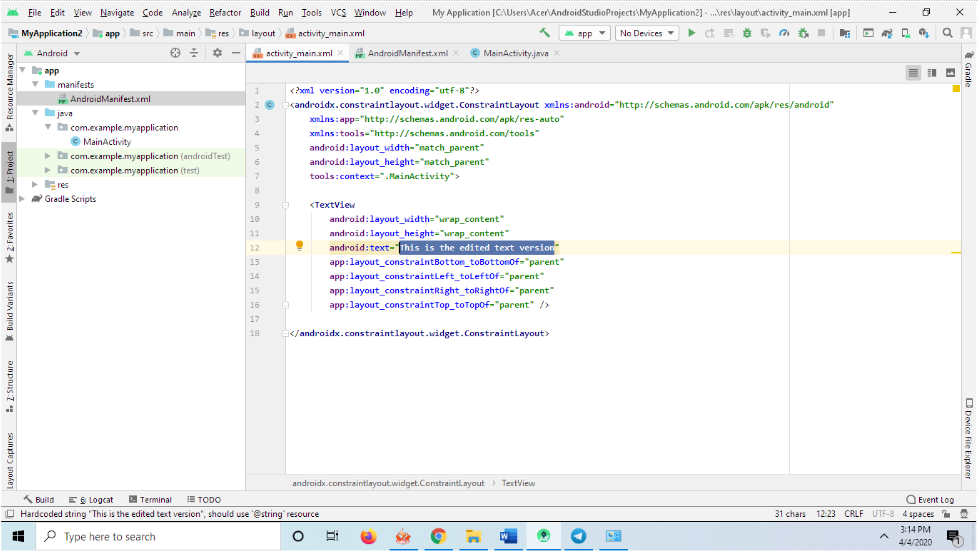Run the app with green play button
This screenshot has width=978, height=551.
pyautogui.click(x=691, y=33)
